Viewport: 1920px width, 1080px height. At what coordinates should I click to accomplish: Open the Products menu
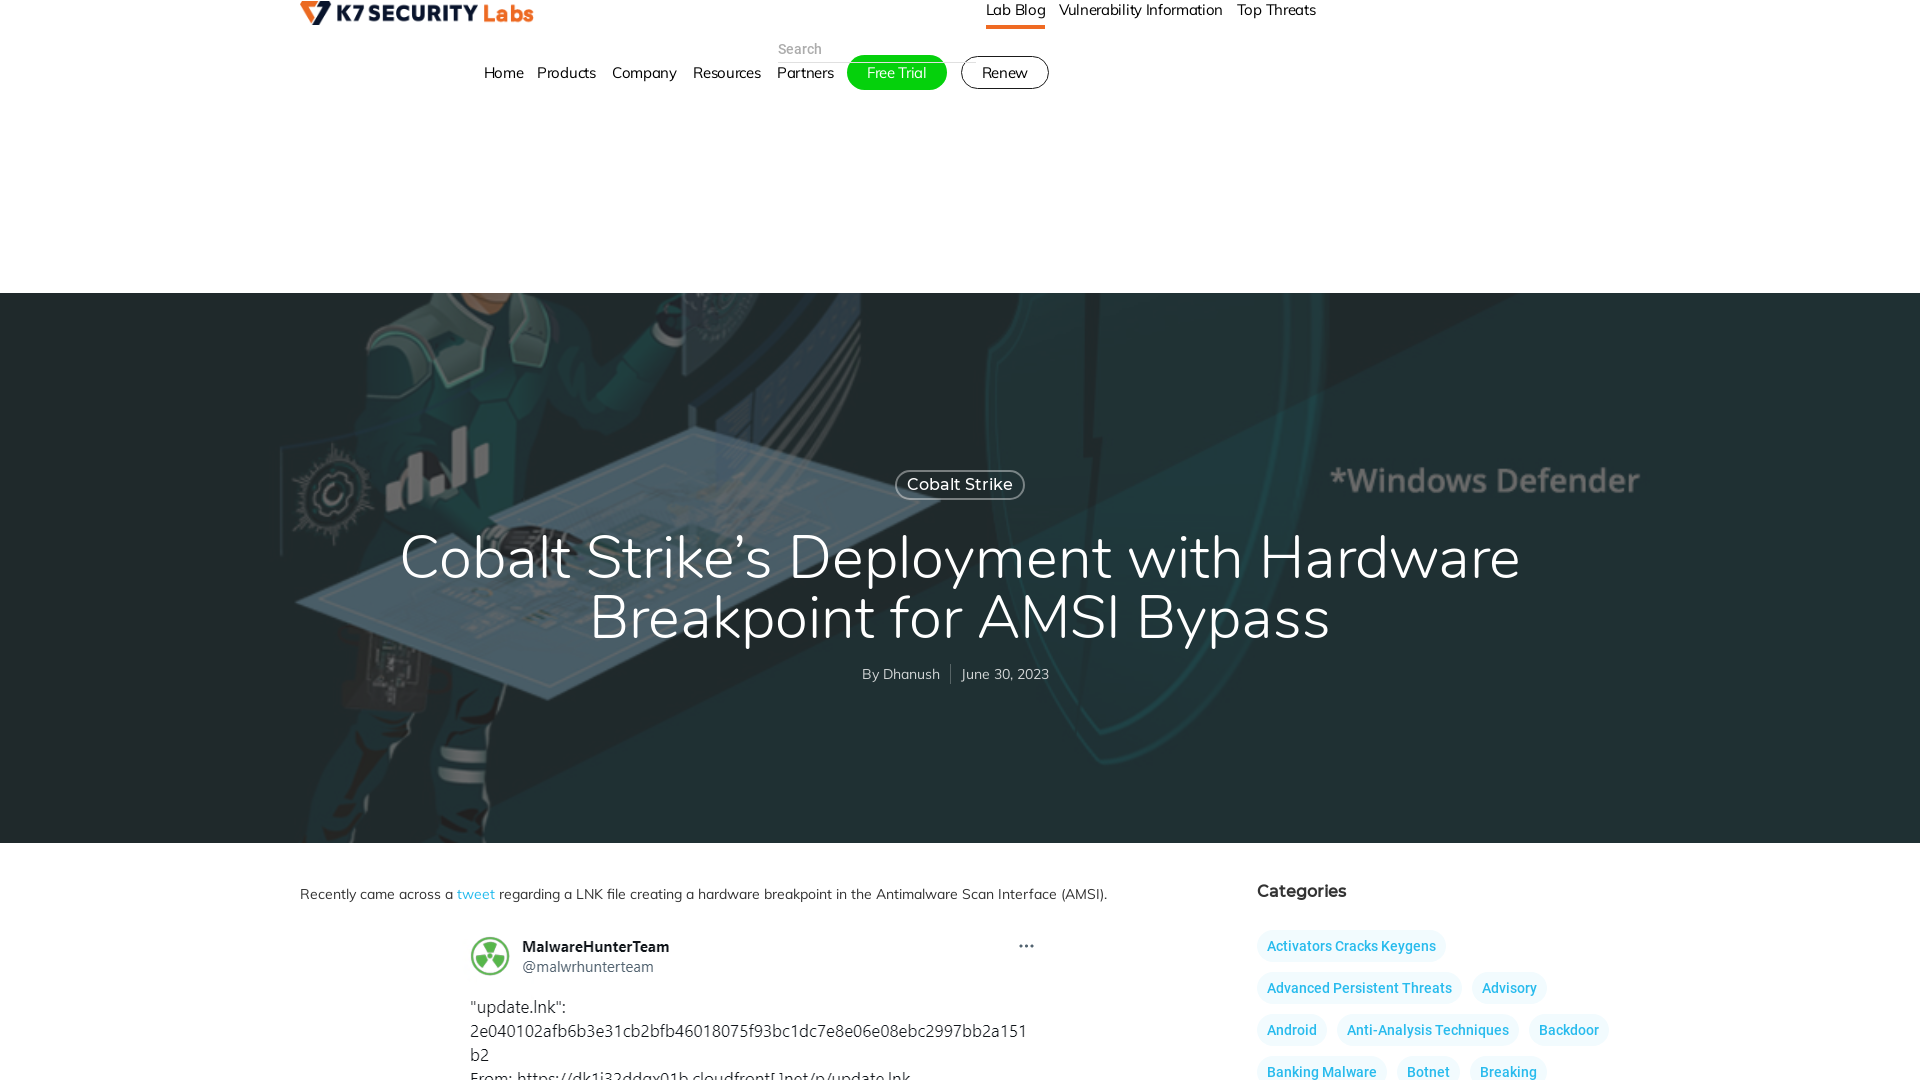point(566,73)
